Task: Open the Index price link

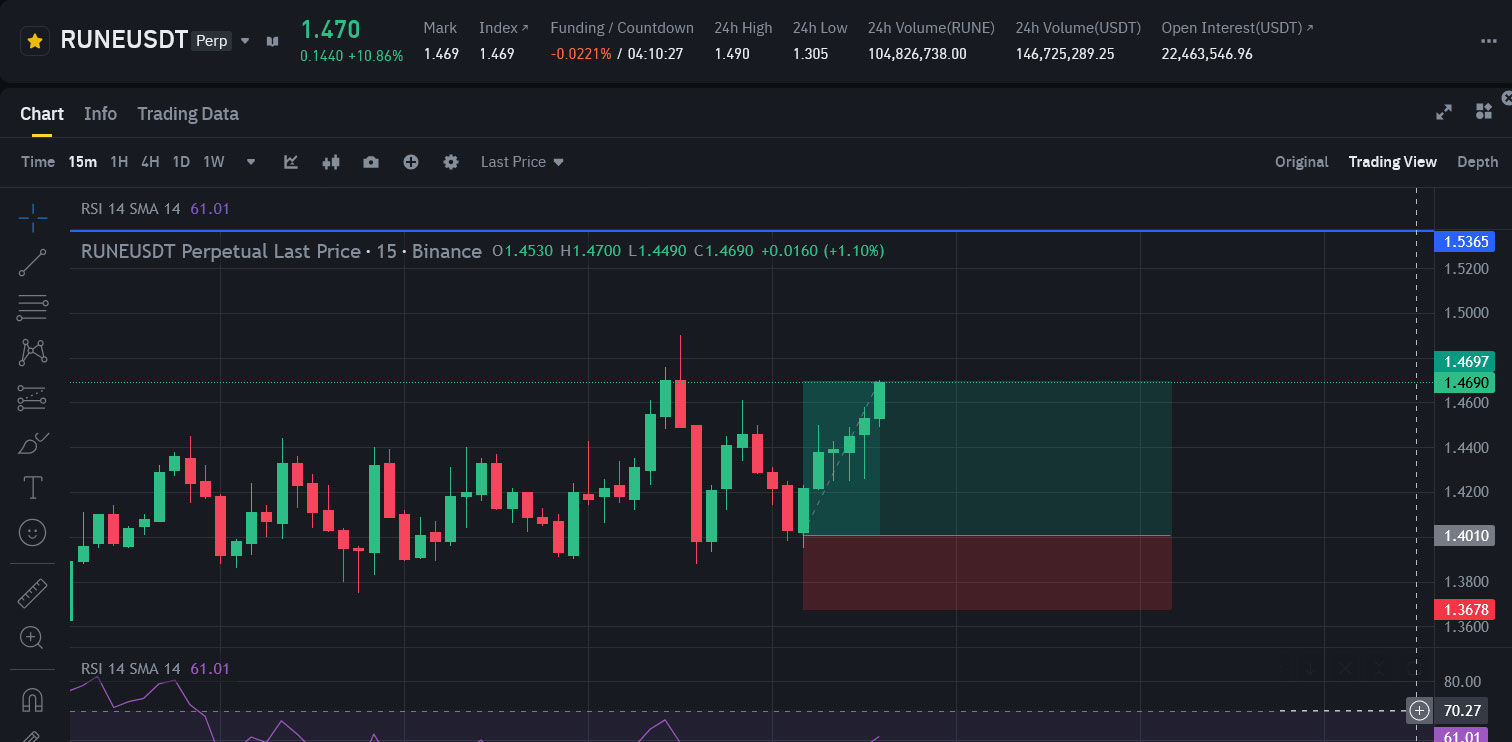Action: 503,28
